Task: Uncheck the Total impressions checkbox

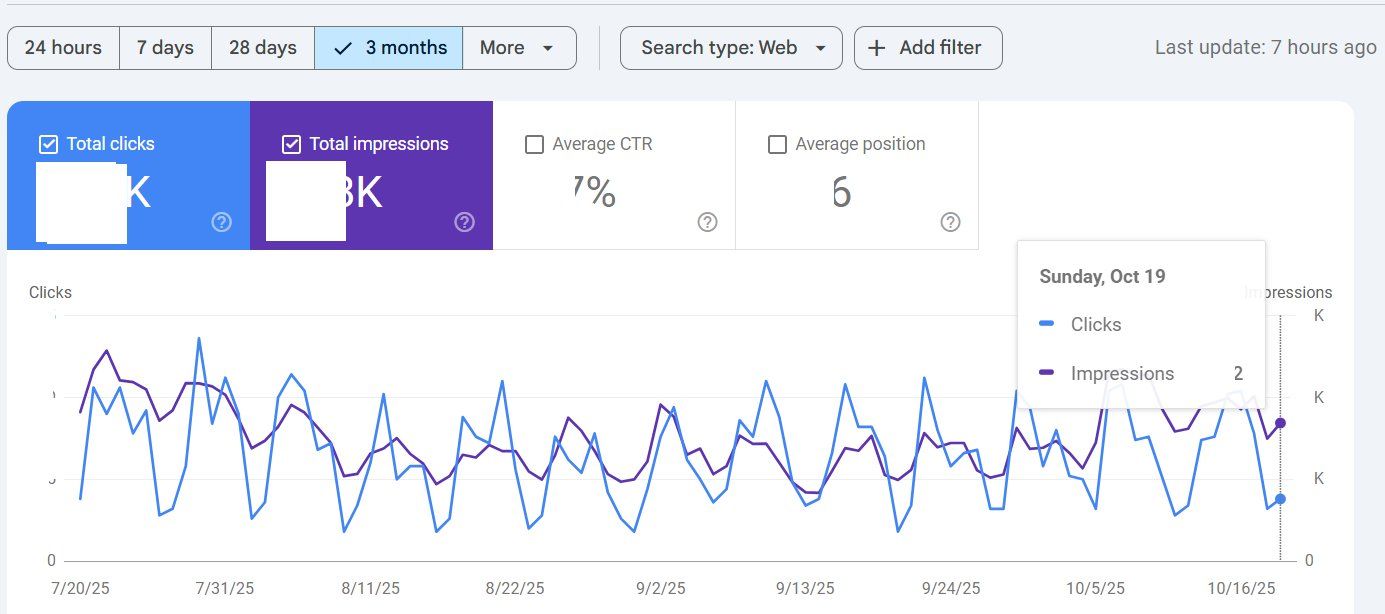Action: click(291, 143)
